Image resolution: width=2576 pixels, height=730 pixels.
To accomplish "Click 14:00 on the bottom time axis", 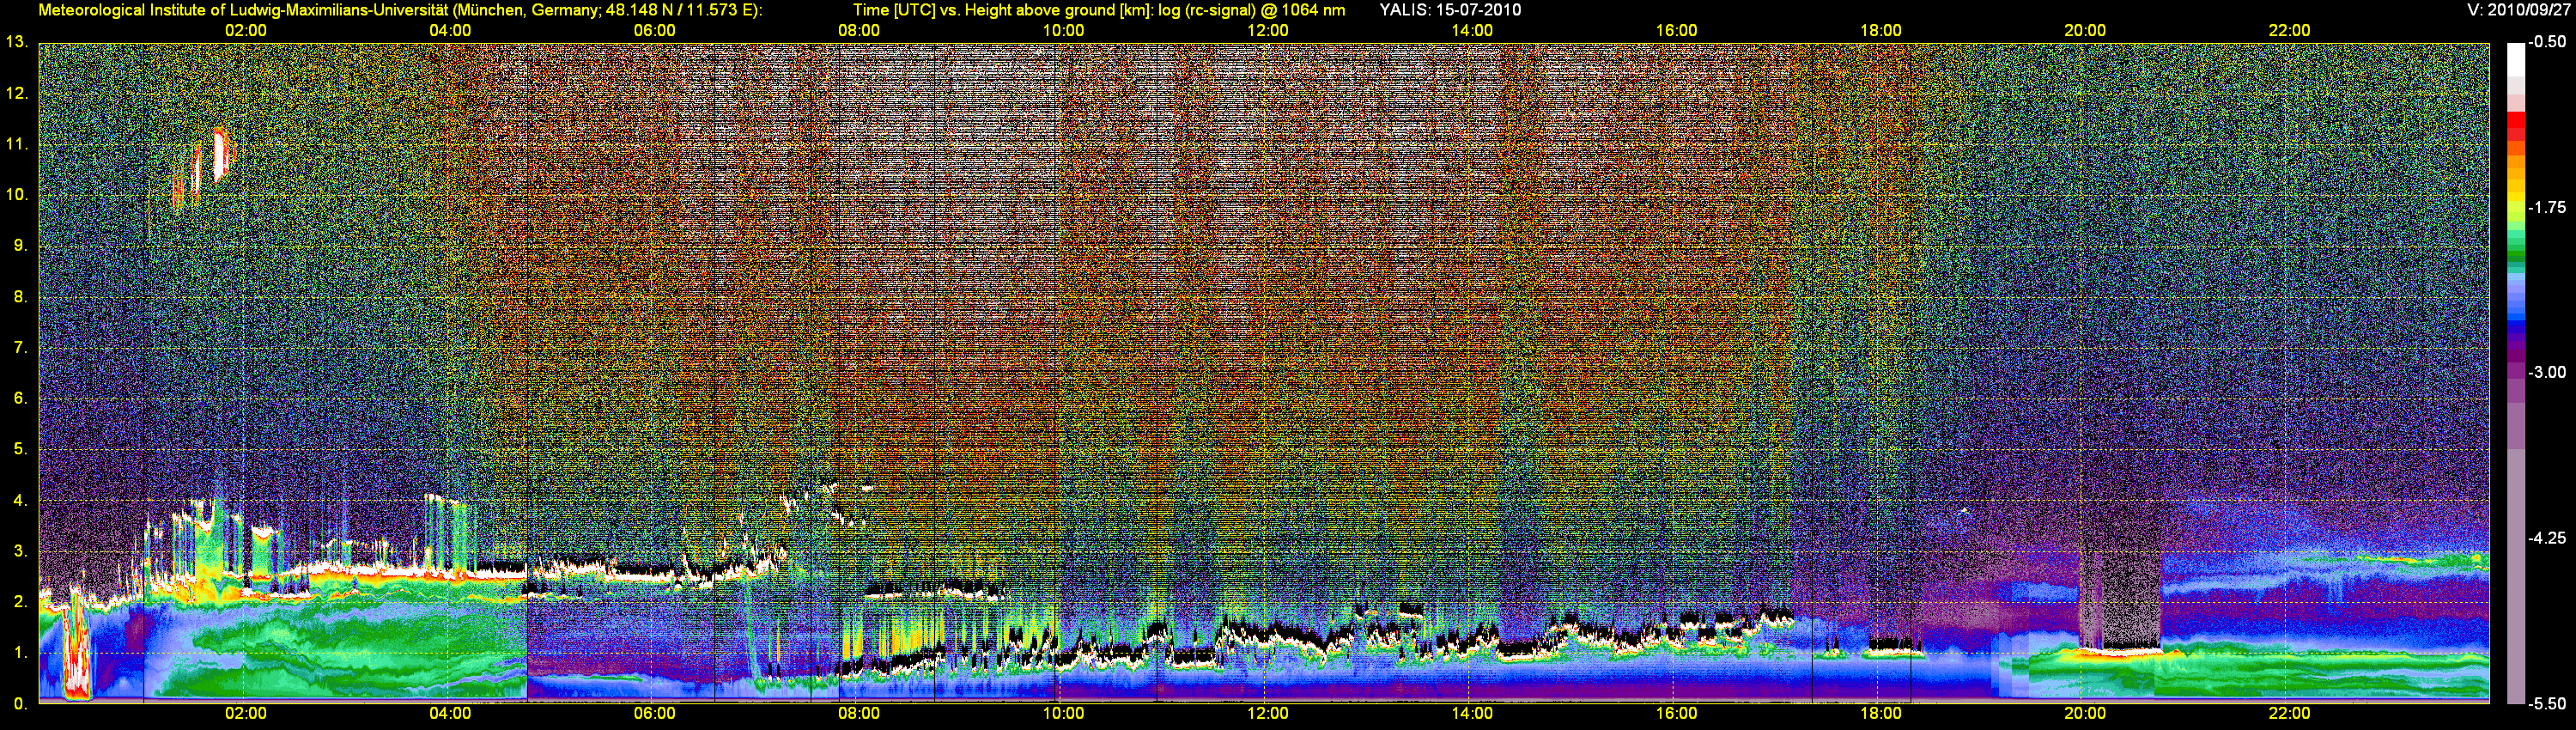I will click(x=1472, y=713).
